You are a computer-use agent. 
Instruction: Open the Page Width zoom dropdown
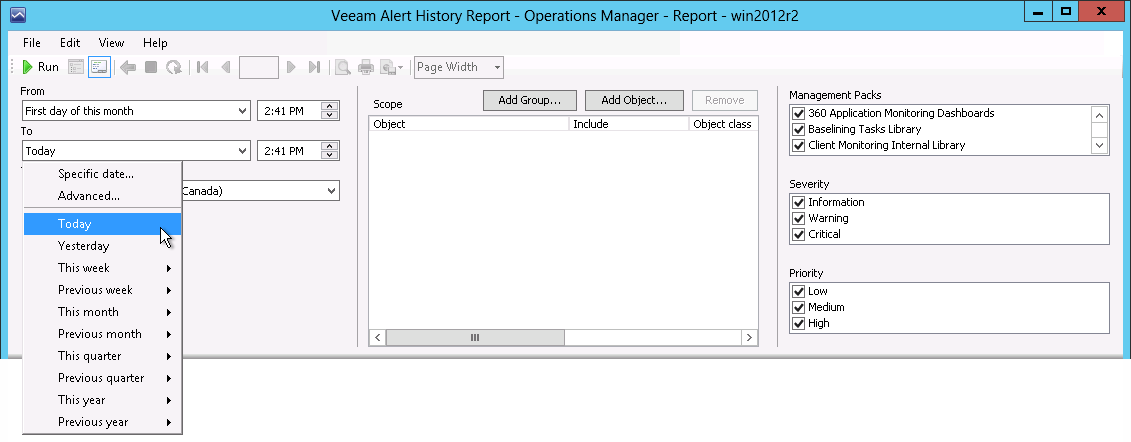[459, 67]
